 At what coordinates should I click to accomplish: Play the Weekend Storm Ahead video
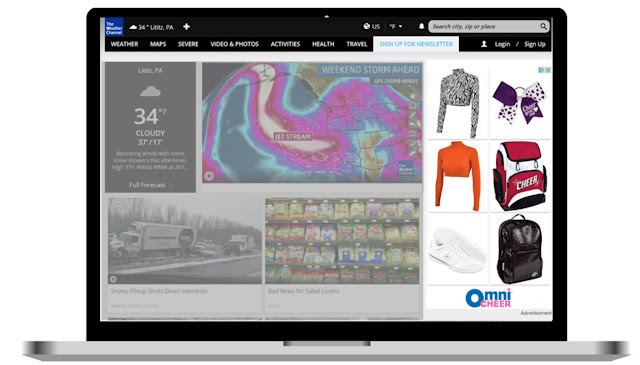coord(209,176)
